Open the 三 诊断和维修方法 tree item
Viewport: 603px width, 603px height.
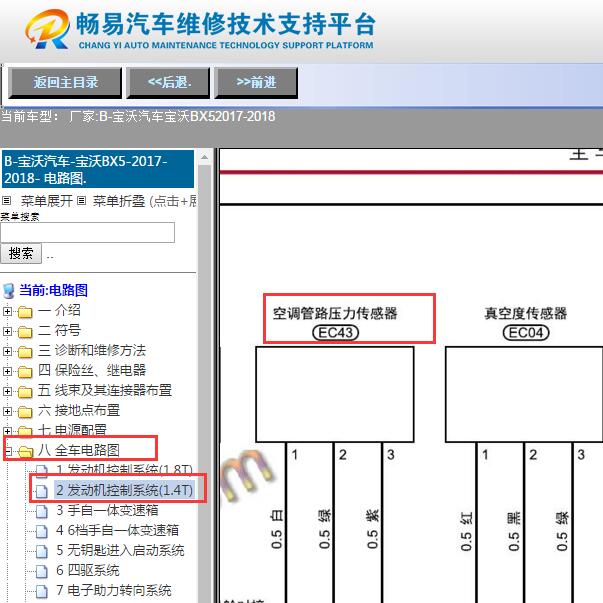[x=92, y=350]
